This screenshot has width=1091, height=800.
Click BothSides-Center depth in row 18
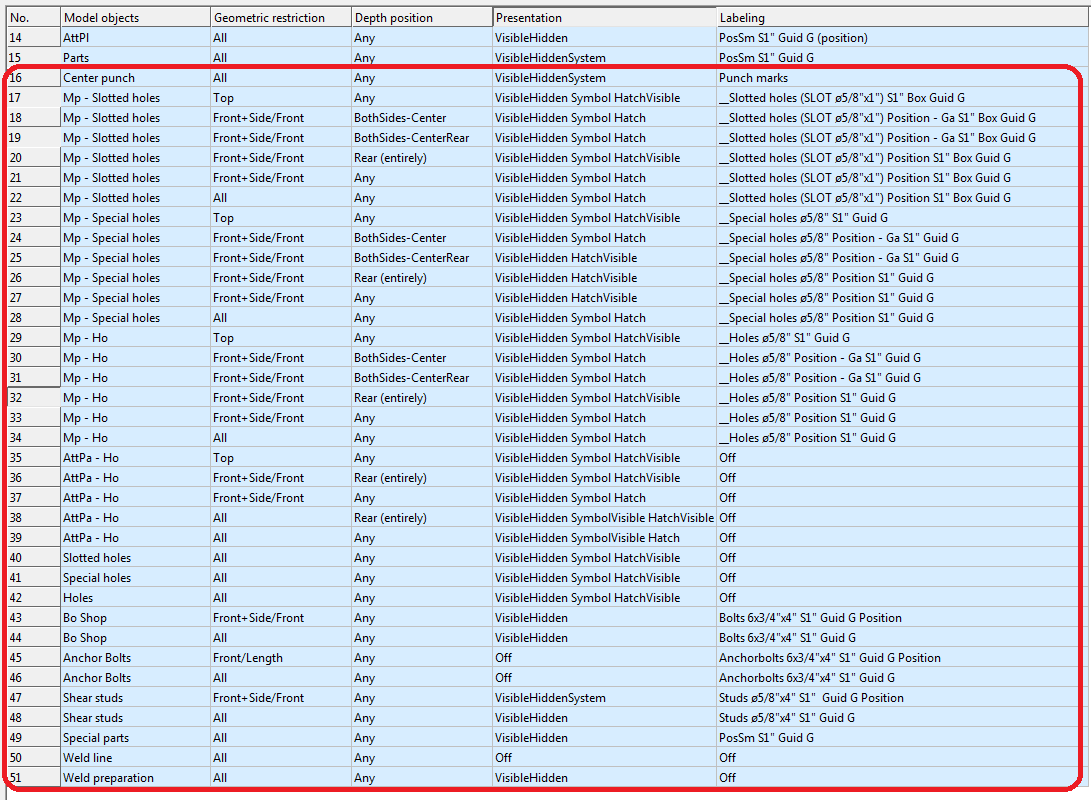(x=422, y=118)
